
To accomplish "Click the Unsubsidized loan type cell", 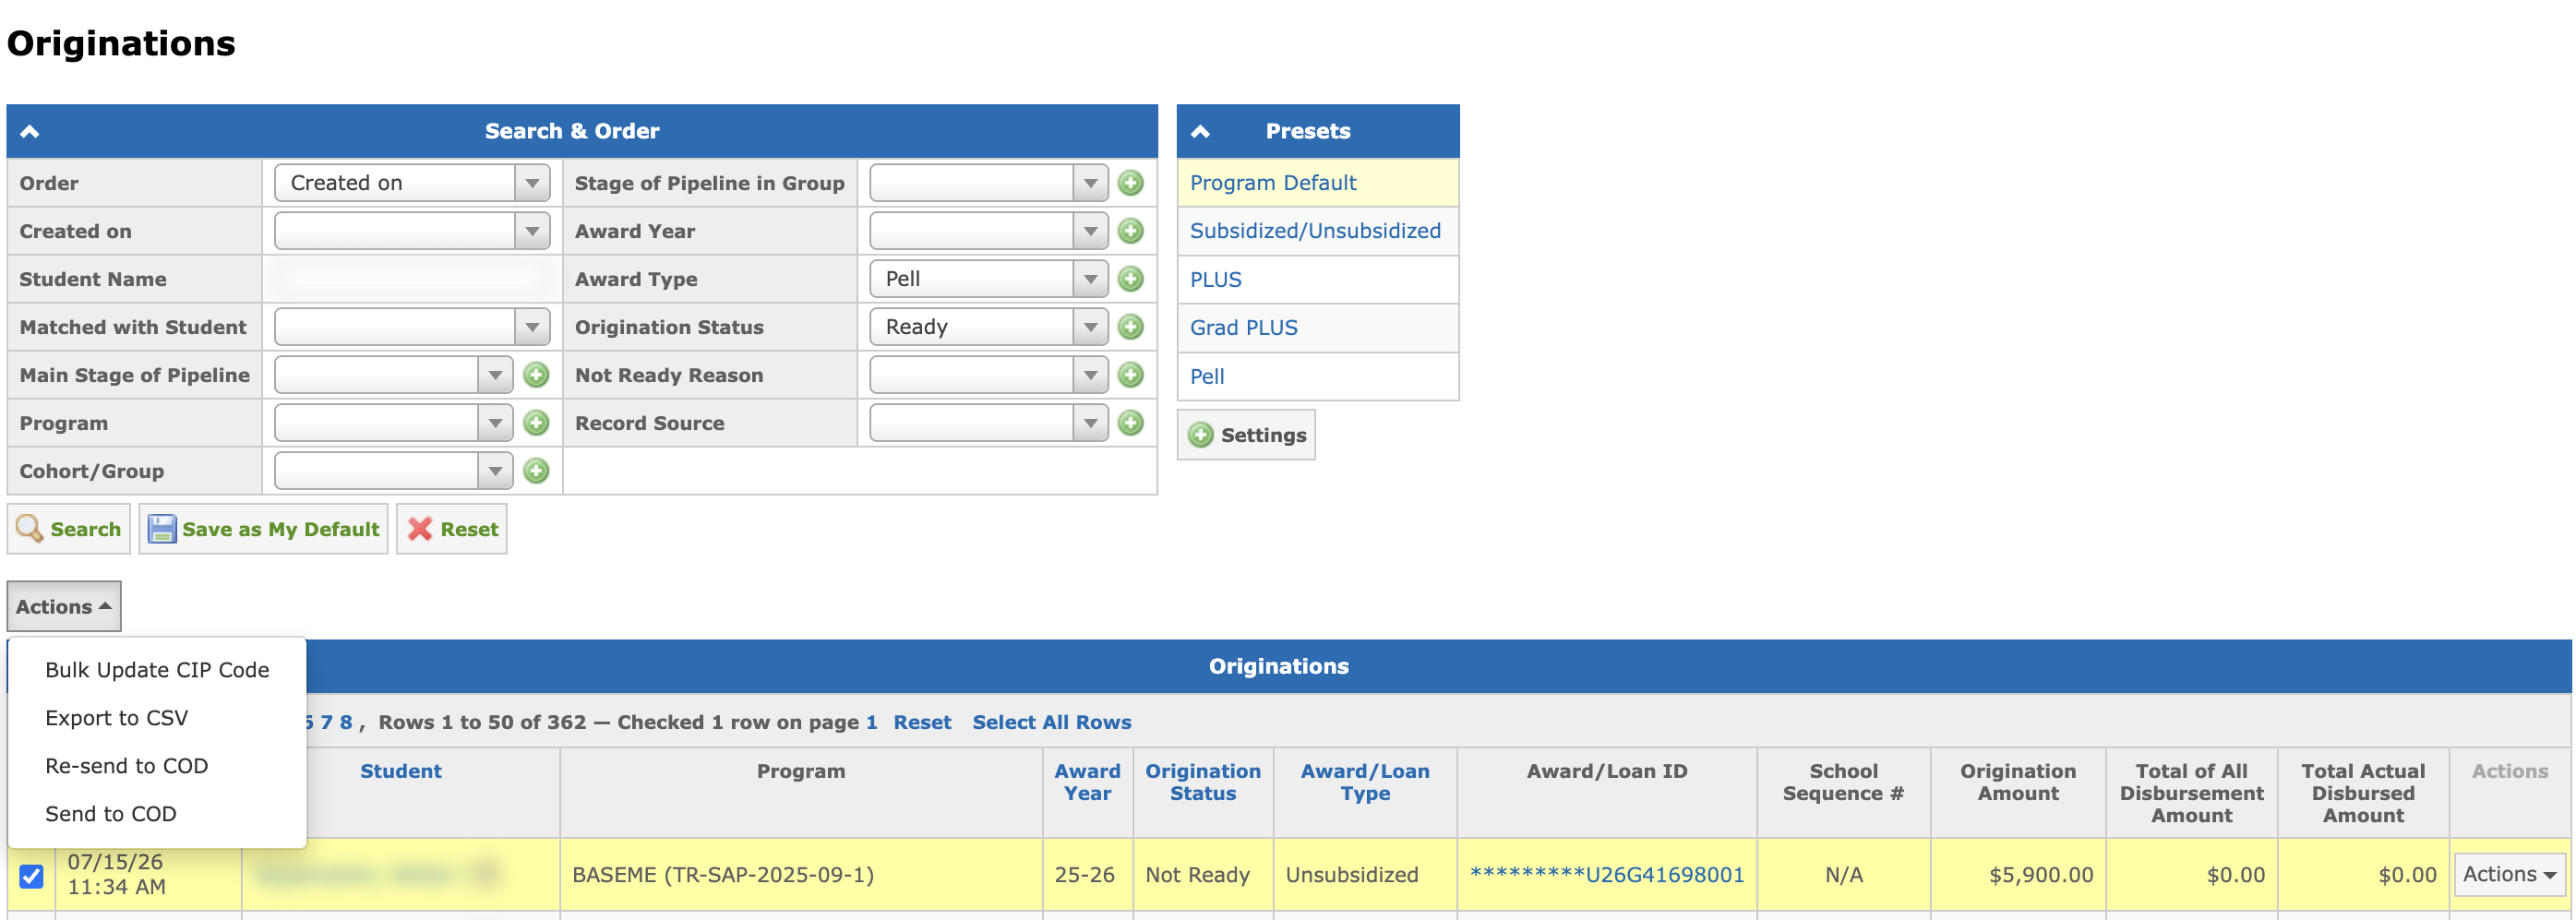I will tap(1365, 875).
